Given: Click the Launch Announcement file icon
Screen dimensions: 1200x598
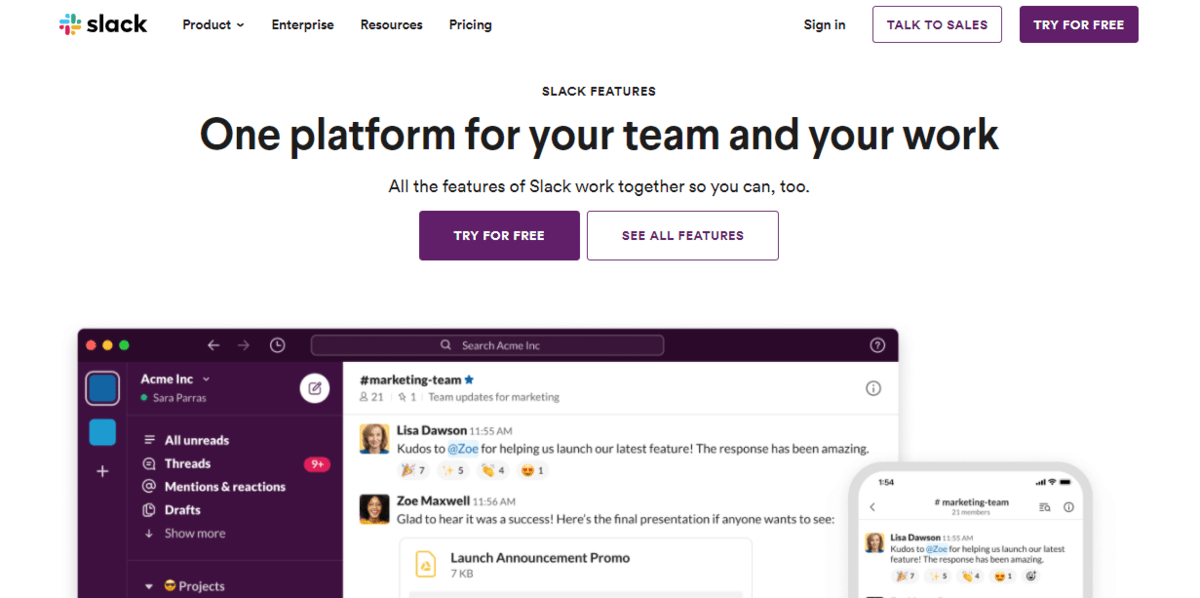Looking at the screenshot, I should tap(426, 565).
